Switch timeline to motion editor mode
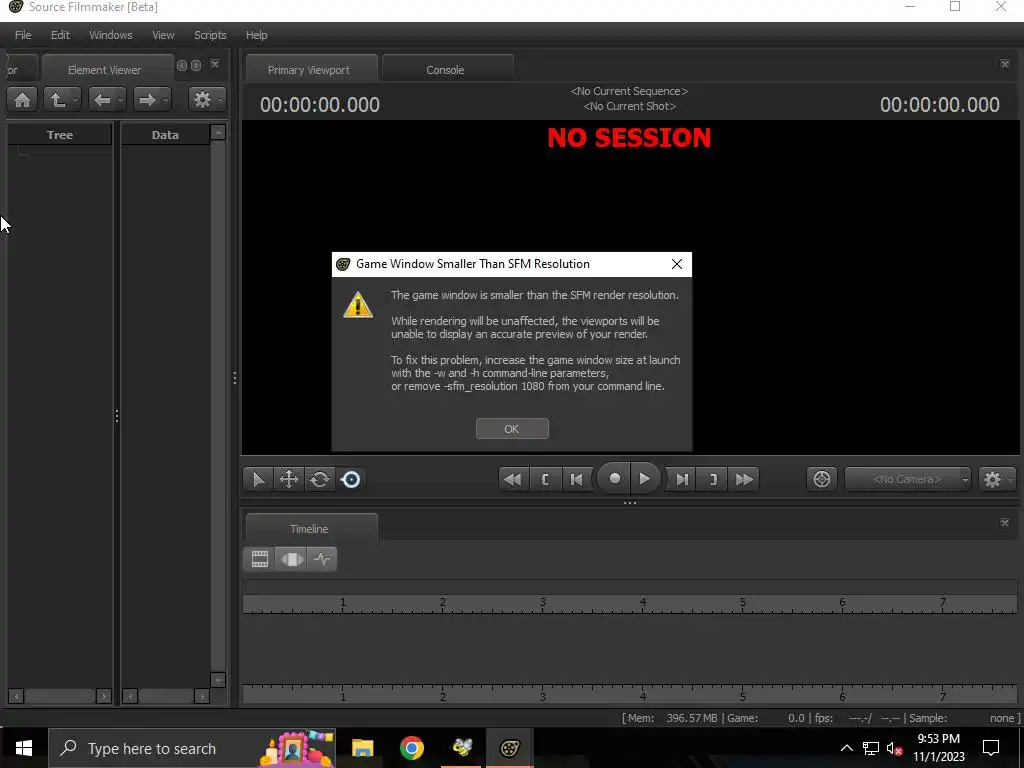 click(291, 559)
